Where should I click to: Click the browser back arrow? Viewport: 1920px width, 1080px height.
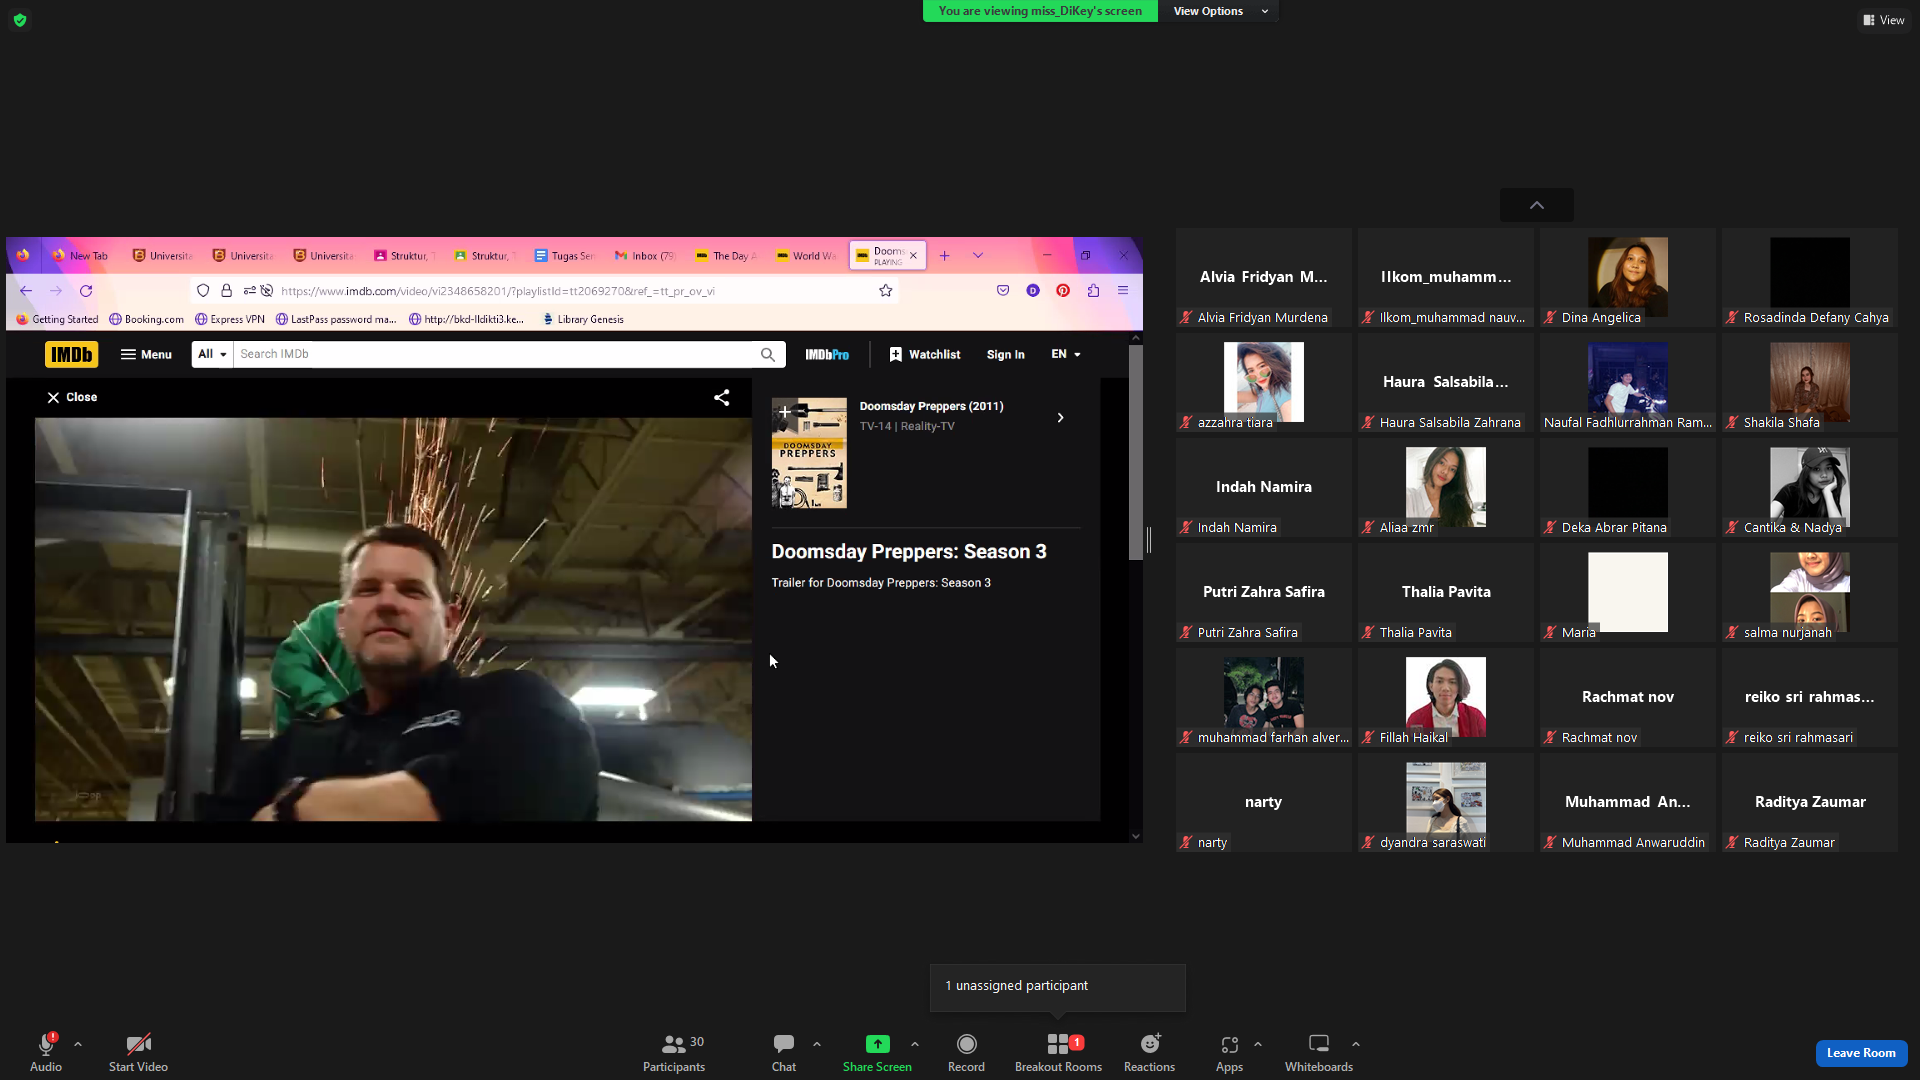tap(26, 291)
